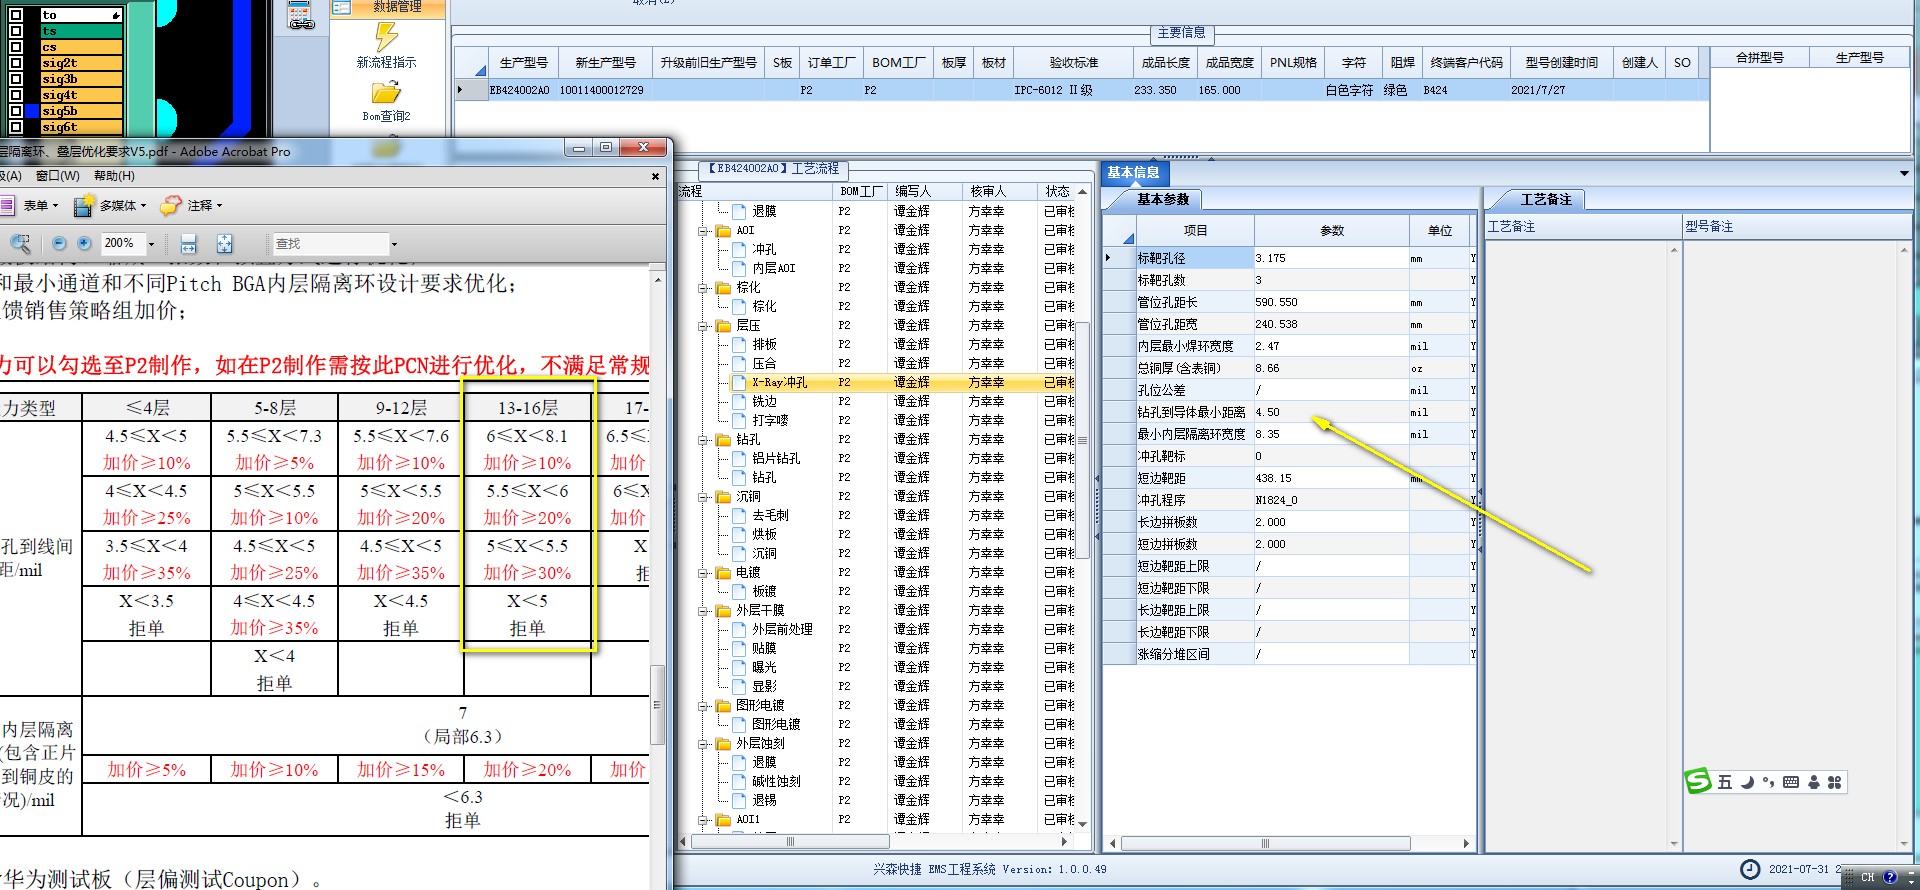The height and width of the screenshot is (890, 1920).
Task: Click the 五 input mode icon
Action: pyautogui.click(x=1725, y=782)
